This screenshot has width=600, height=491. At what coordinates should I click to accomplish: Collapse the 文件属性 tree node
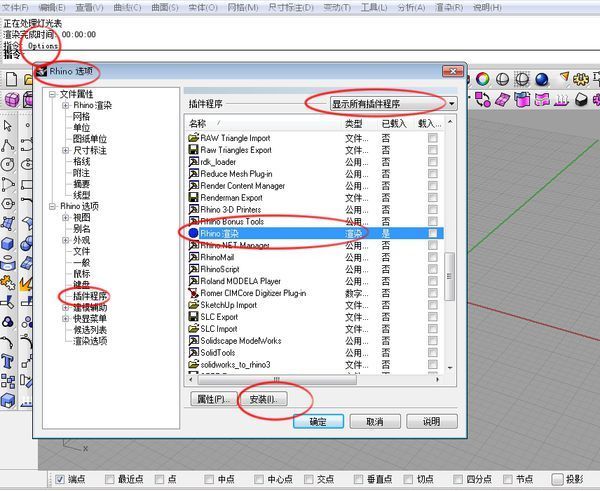[x=52, y=94]
